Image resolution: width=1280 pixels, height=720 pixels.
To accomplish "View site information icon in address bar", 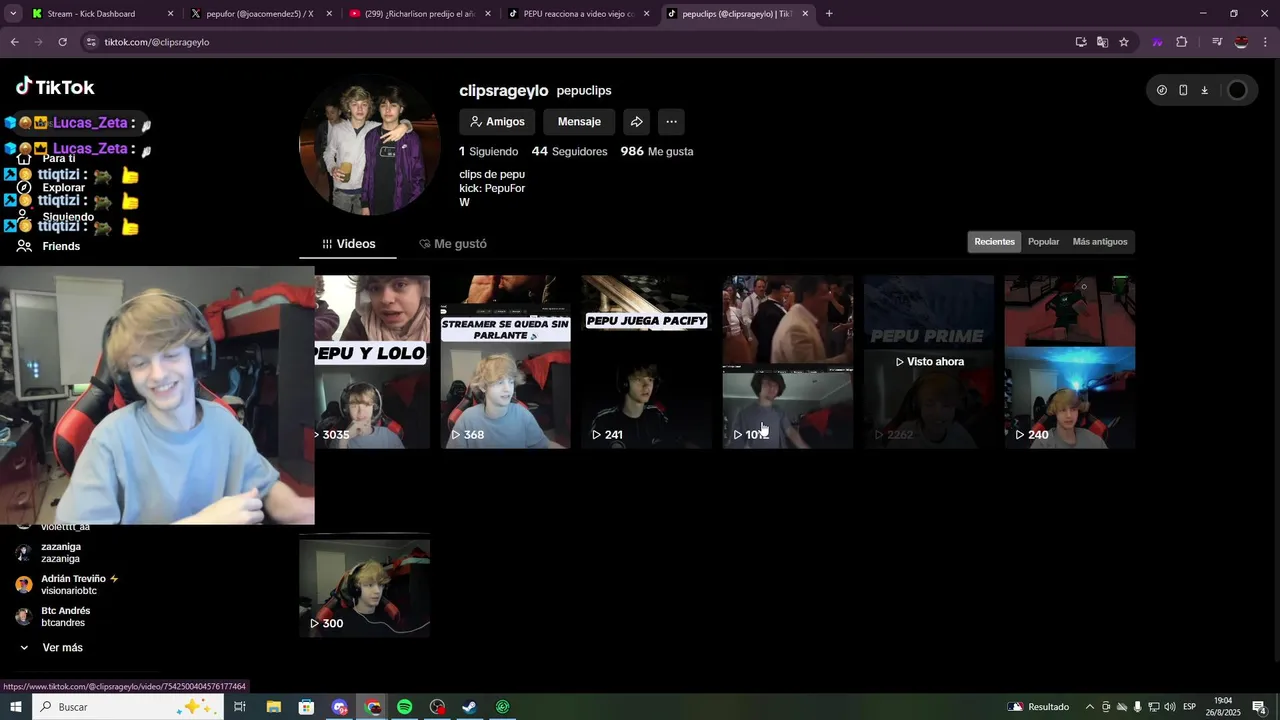I will 91,42.
